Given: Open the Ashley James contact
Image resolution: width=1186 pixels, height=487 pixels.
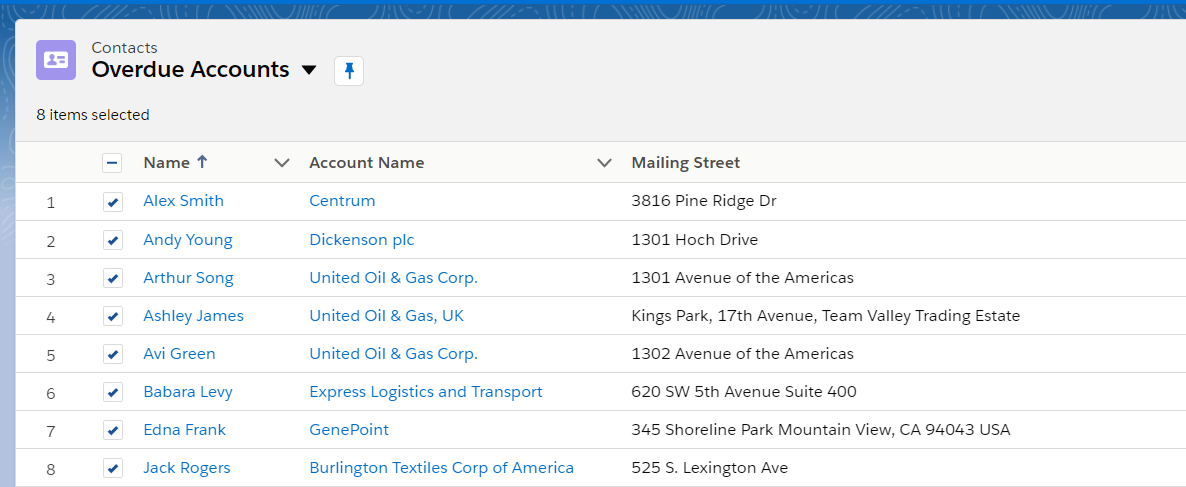Looking at the screenshot, I should 194,315.
